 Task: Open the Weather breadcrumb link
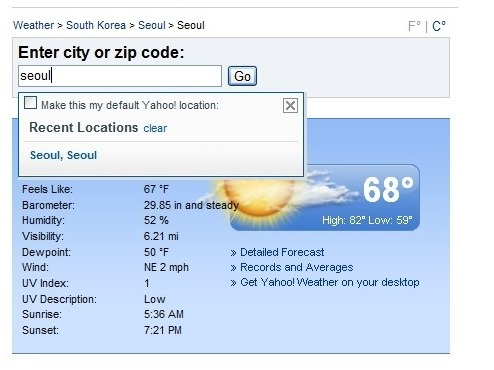pos(33,25)
